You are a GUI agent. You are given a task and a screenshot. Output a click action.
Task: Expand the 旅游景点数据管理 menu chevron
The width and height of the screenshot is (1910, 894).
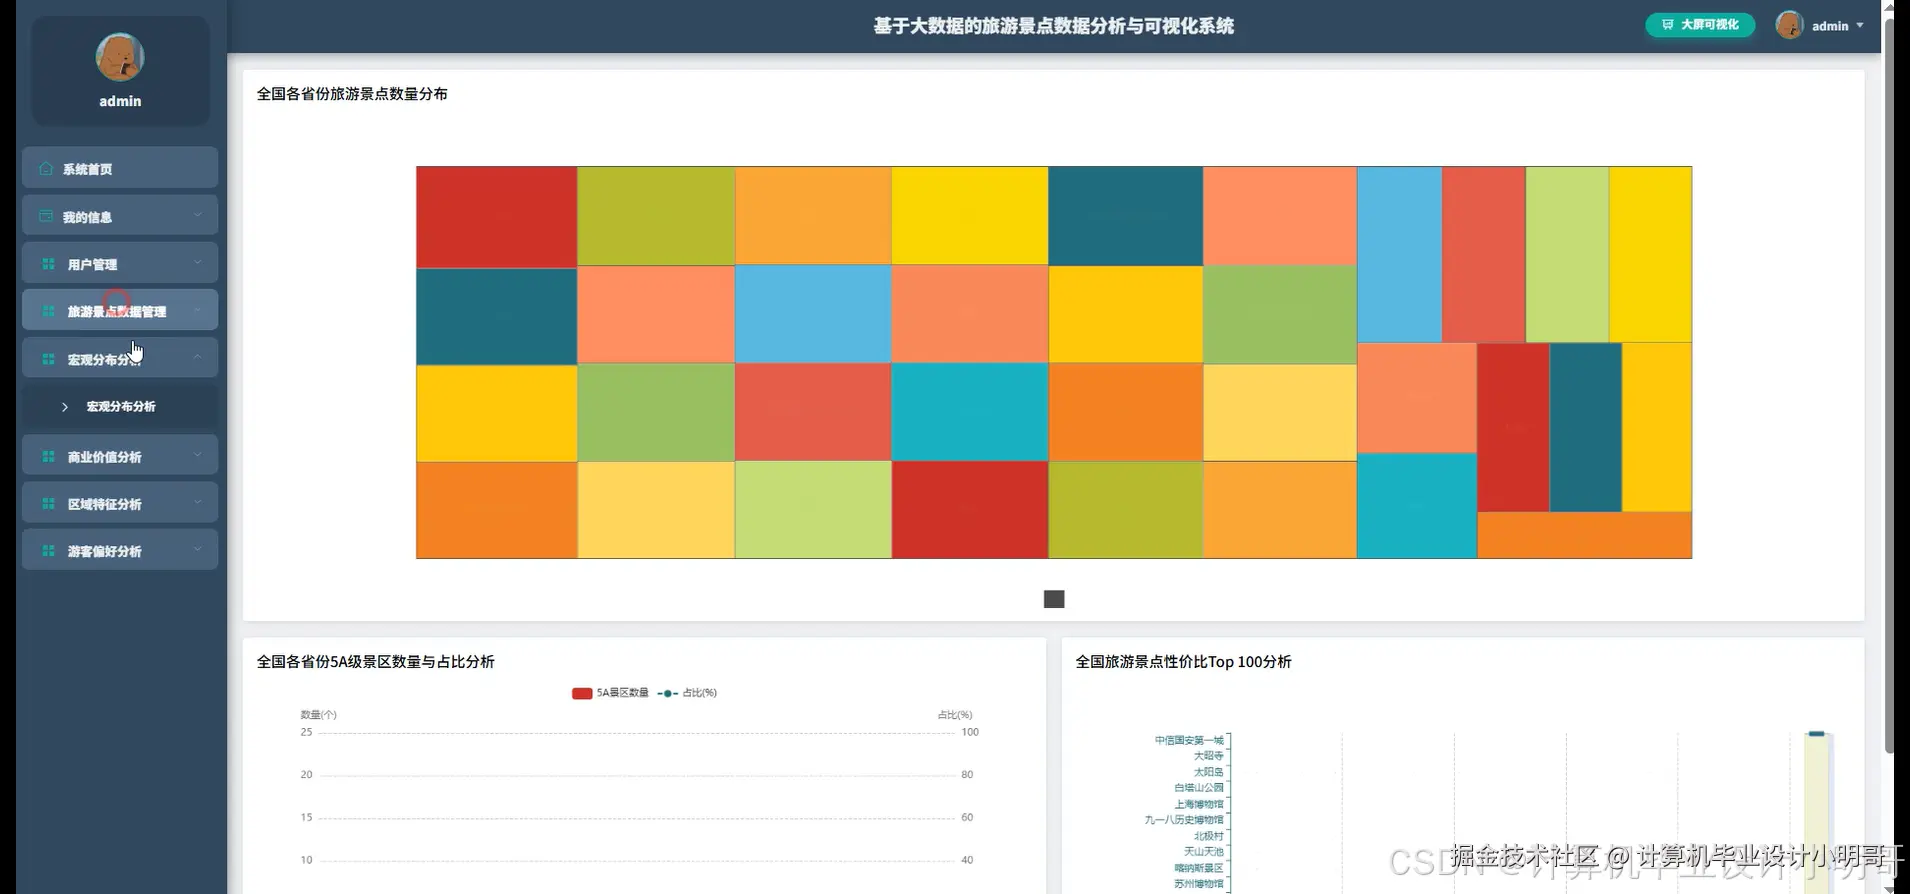(197, 310)
